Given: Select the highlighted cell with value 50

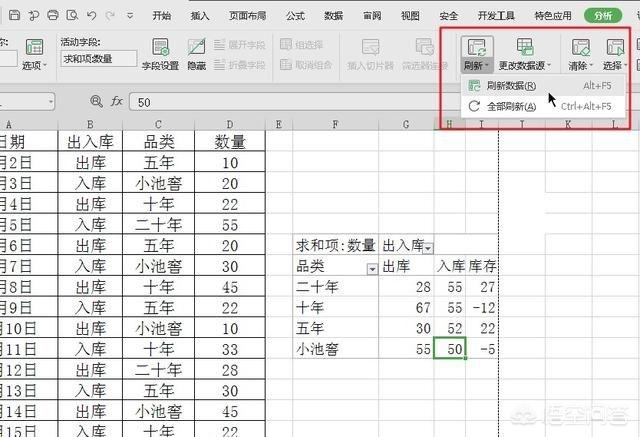Looking at the screenshot, I should pos(449,349).
